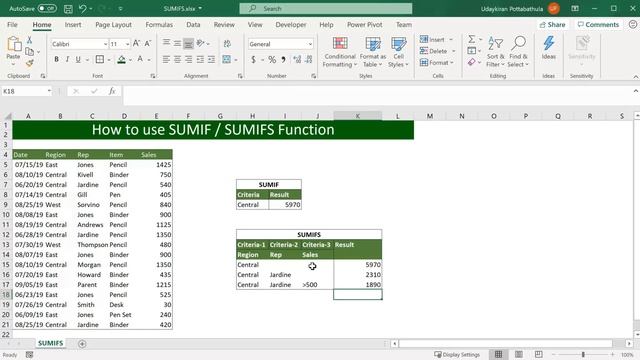Collapse the ribbon with the chevron
This screenshot has width=640, height=360.
(636, 77)
